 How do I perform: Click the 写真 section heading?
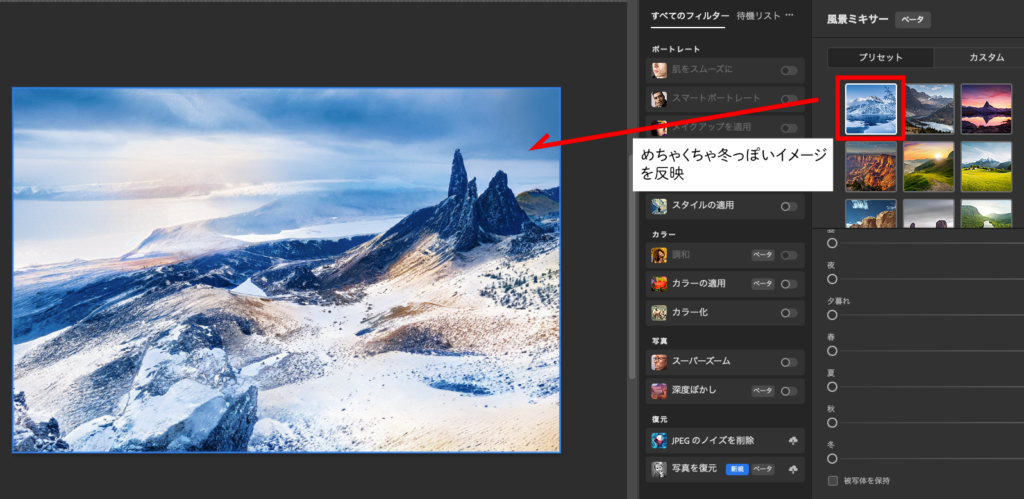point(659,341)
